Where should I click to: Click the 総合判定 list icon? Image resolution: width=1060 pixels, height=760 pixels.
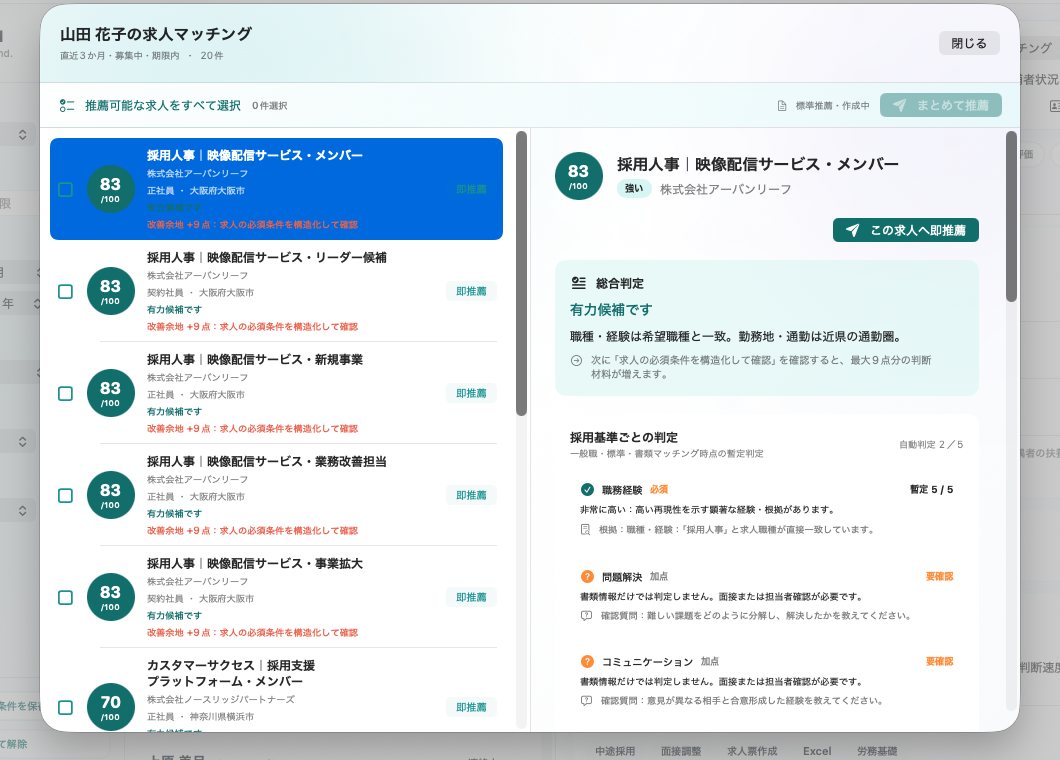(579, 283)
